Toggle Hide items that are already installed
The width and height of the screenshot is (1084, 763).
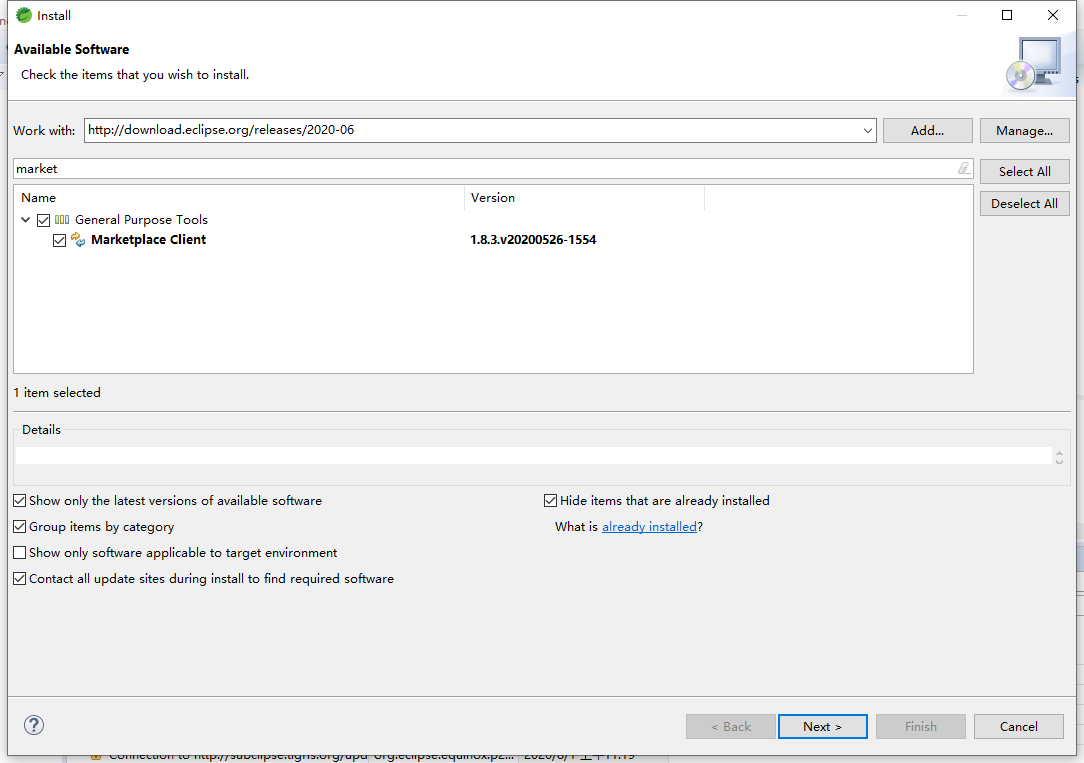[x=550, y=500]
